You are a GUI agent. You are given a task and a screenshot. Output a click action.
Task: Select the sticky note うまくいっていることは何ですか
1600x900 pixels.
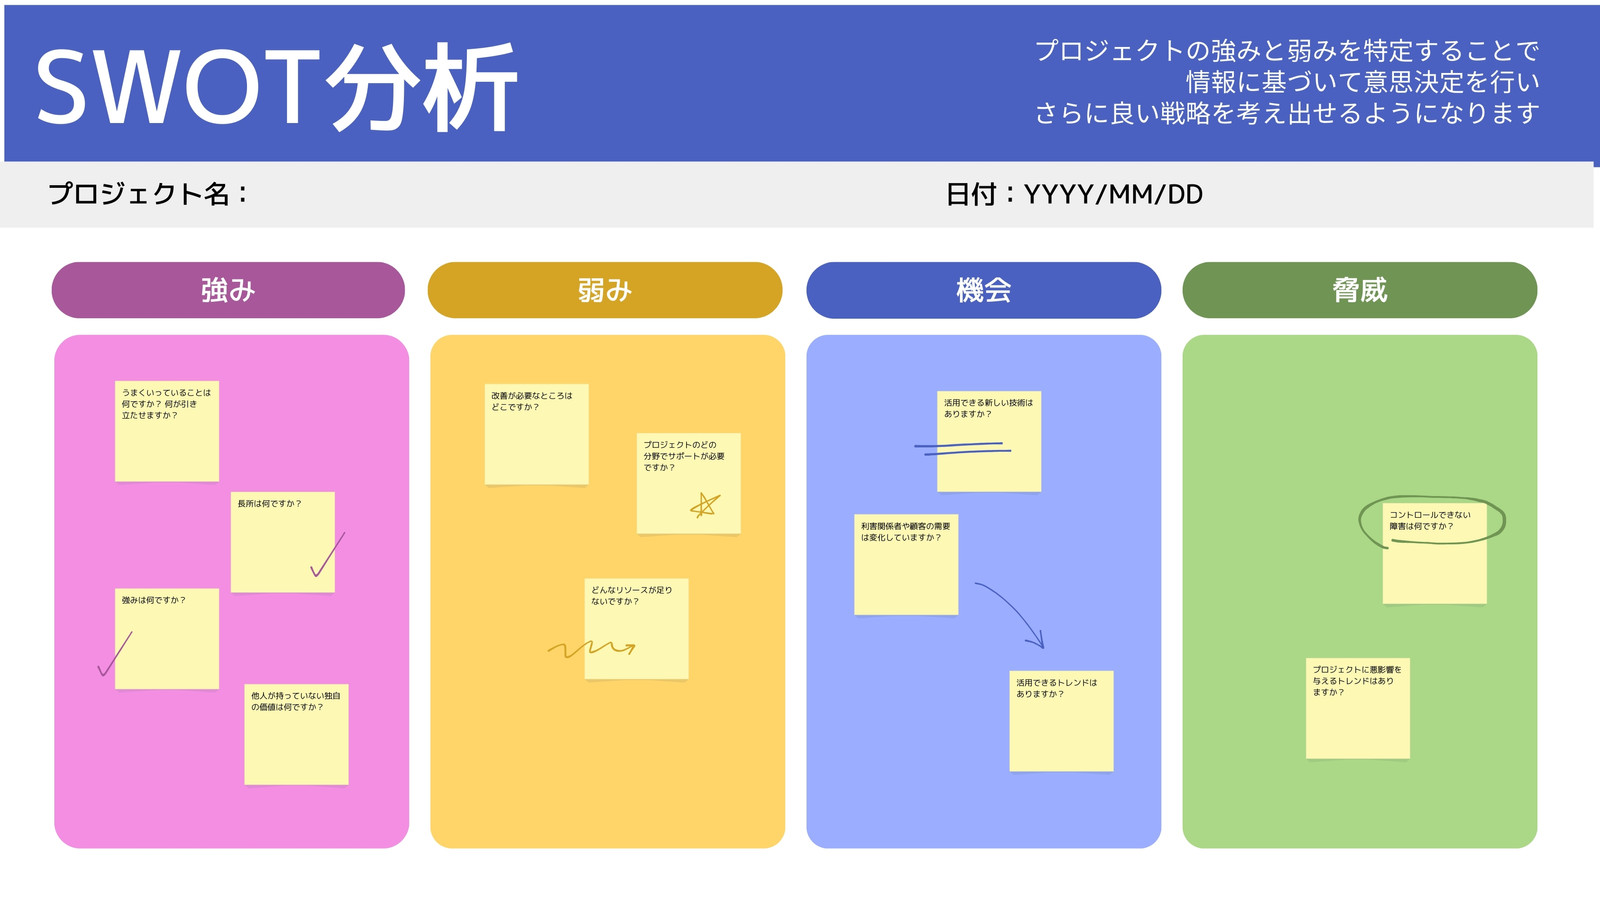pyautogui.click(x=167, y=431)
